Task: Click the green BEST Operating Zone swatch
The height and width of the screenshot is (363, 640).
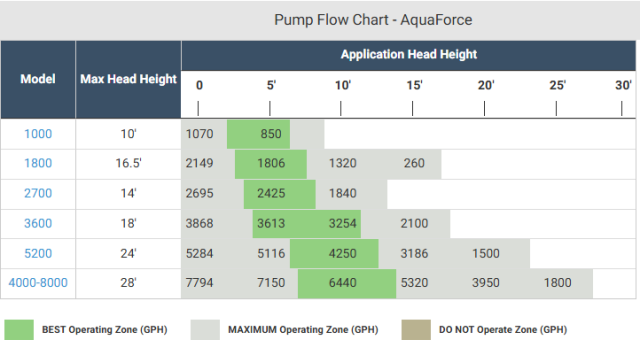Action: click(x=19, y=330)
